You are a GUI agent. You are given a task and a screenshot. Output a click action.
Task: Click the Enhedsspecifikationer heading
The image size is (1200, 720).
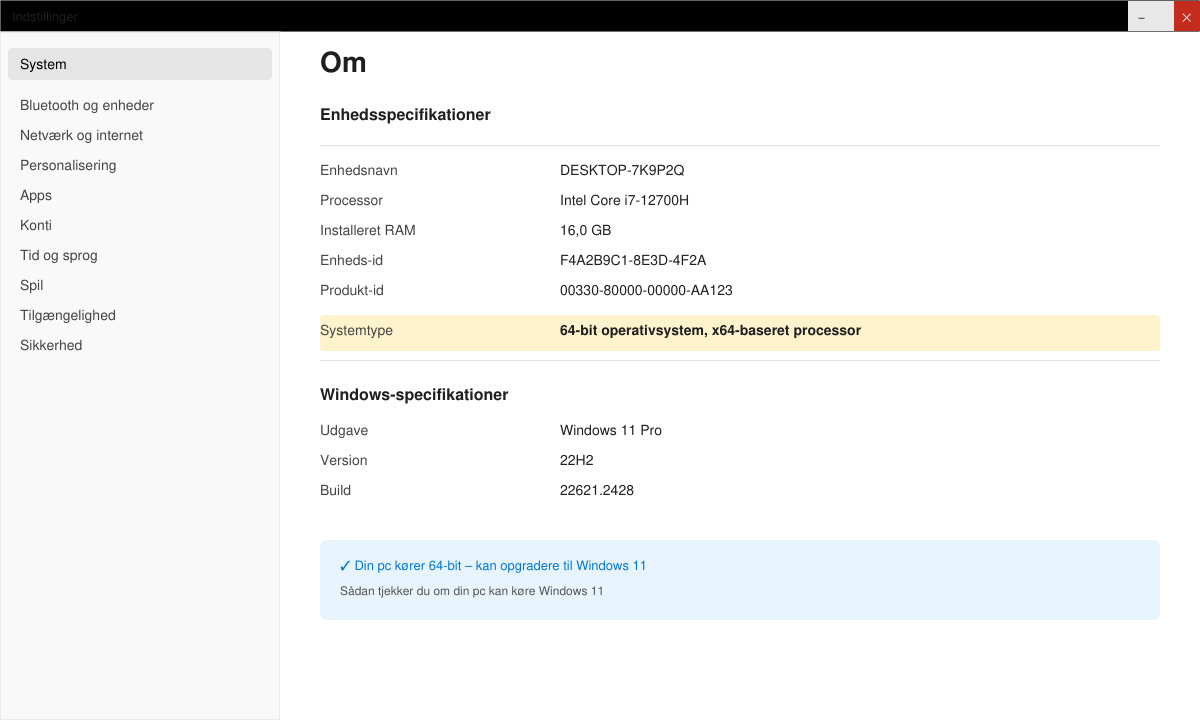point(405,115)
